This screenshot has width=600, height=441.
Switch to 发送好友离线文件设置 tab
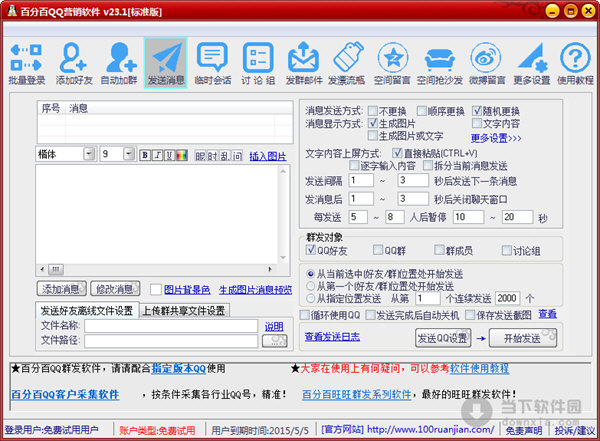[87, 310]
